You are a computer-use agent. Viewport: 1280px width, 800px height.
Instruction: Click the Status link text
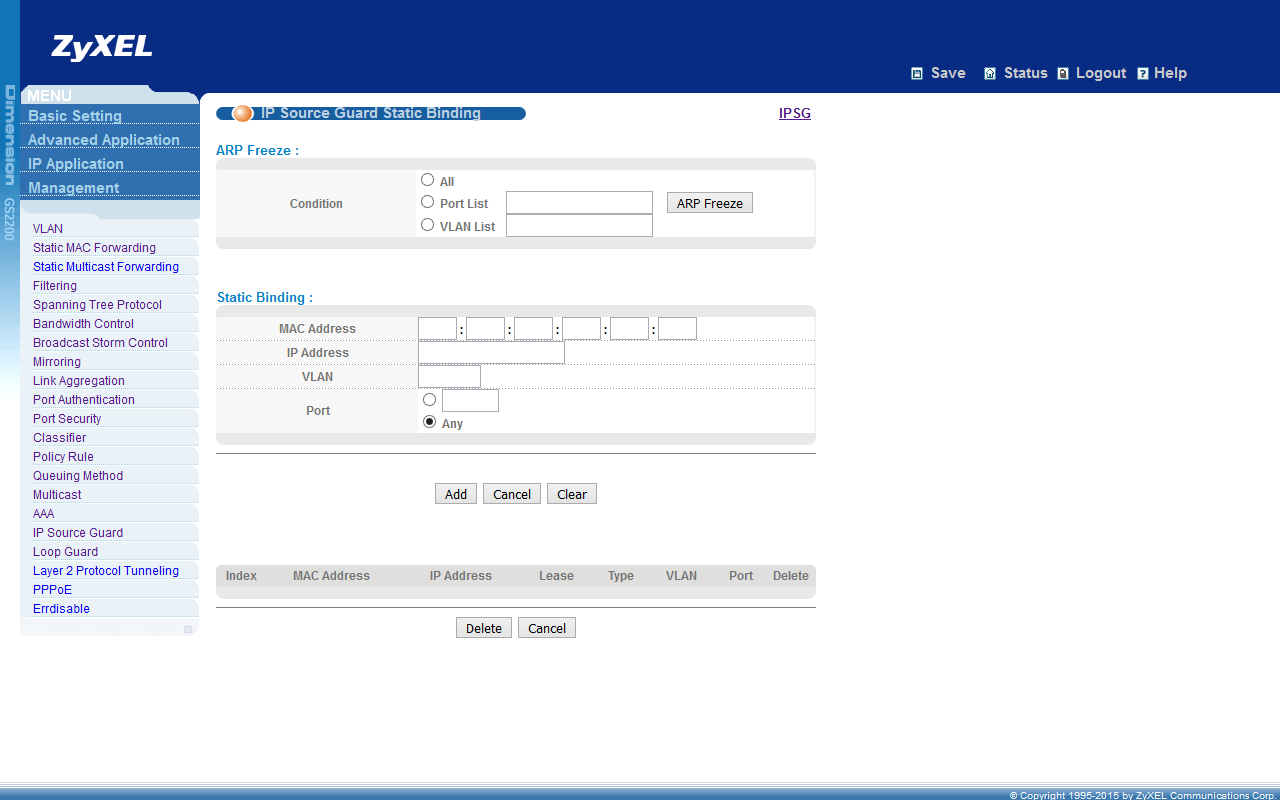pos(1026,73)
